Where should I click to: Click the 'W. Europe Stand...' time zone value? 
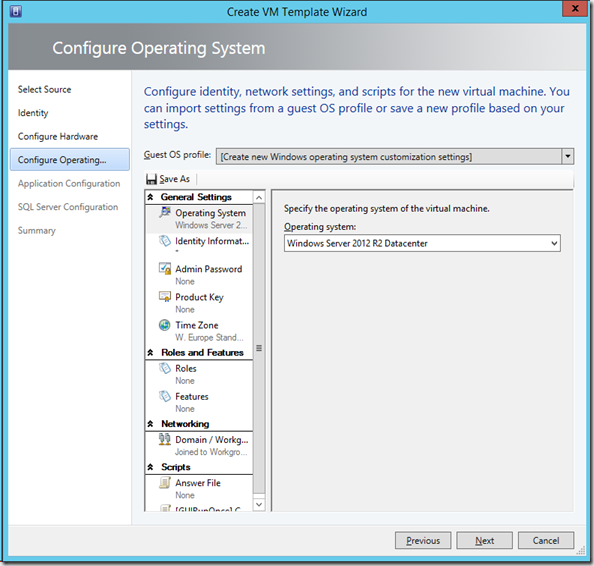[x=209, y=337]
